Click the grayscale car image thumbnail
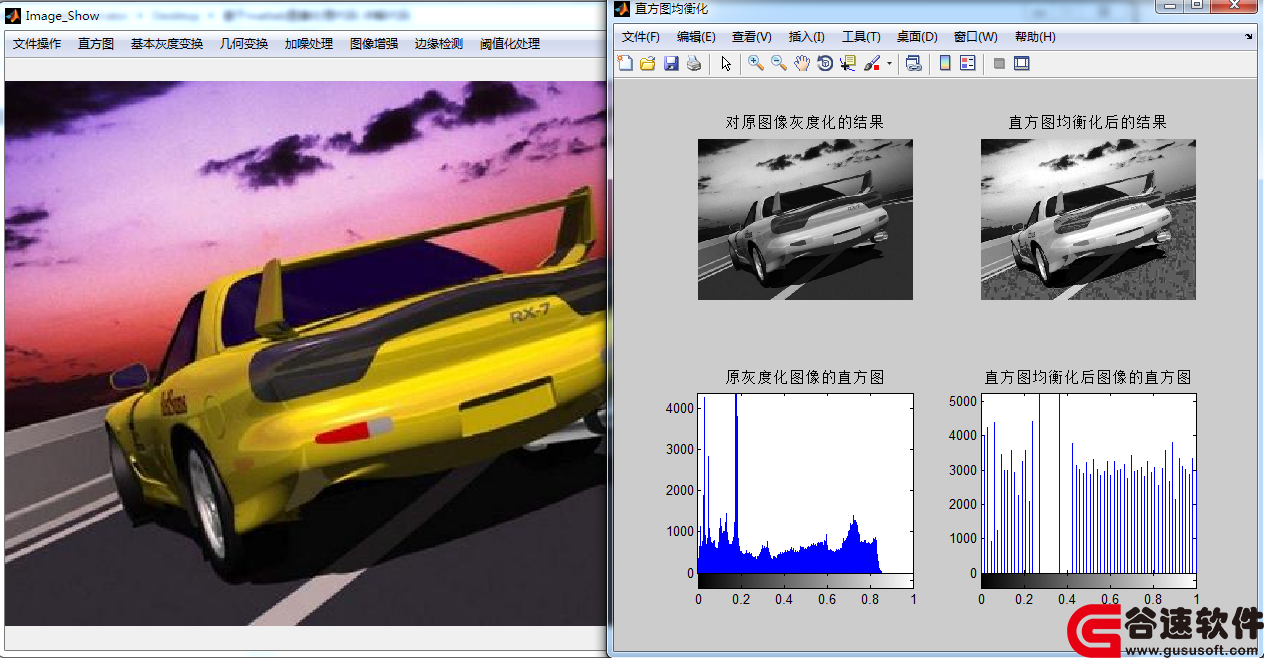Viewport: 1264px width, 658px height. [805, 219]
